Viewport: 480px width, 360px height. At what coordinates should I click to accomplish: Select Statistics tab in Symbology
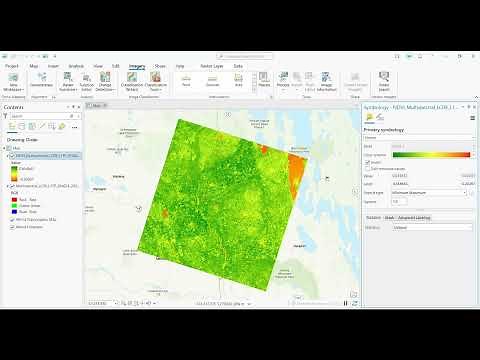[x=373, y=218]
